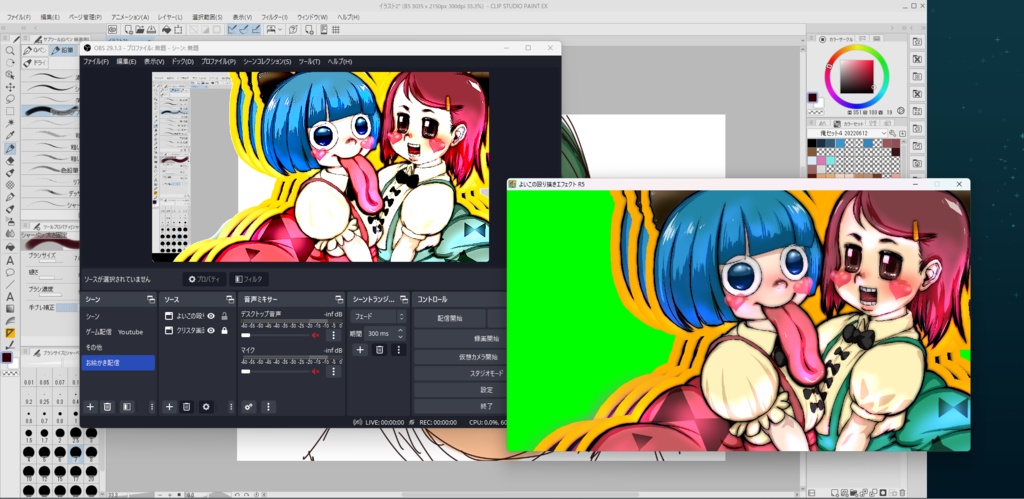Toggle visibility eye of クリスタ画面 source in OBS
This screenshot has height=499, width=1024.
coord(211,330)
